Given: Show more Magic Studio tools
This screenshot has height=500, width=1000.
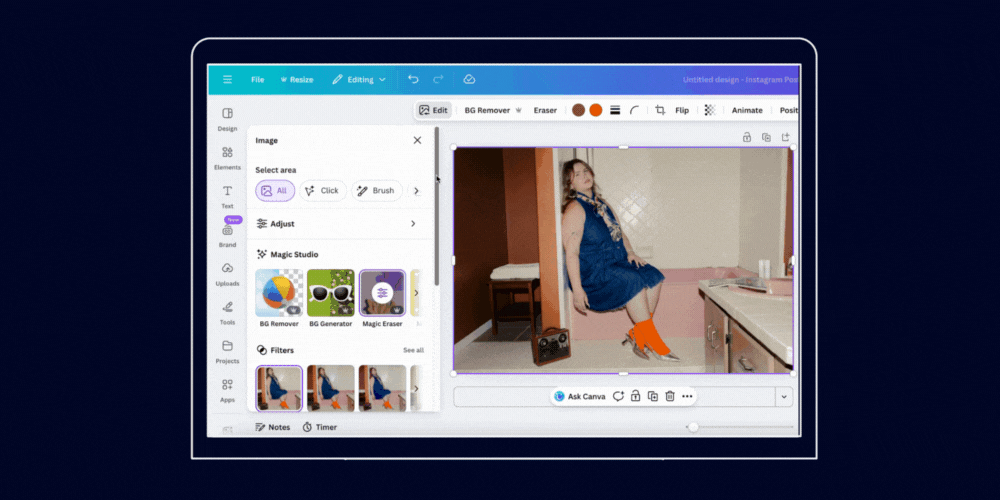Looking at the screenshot, I should tap(416, 293).
